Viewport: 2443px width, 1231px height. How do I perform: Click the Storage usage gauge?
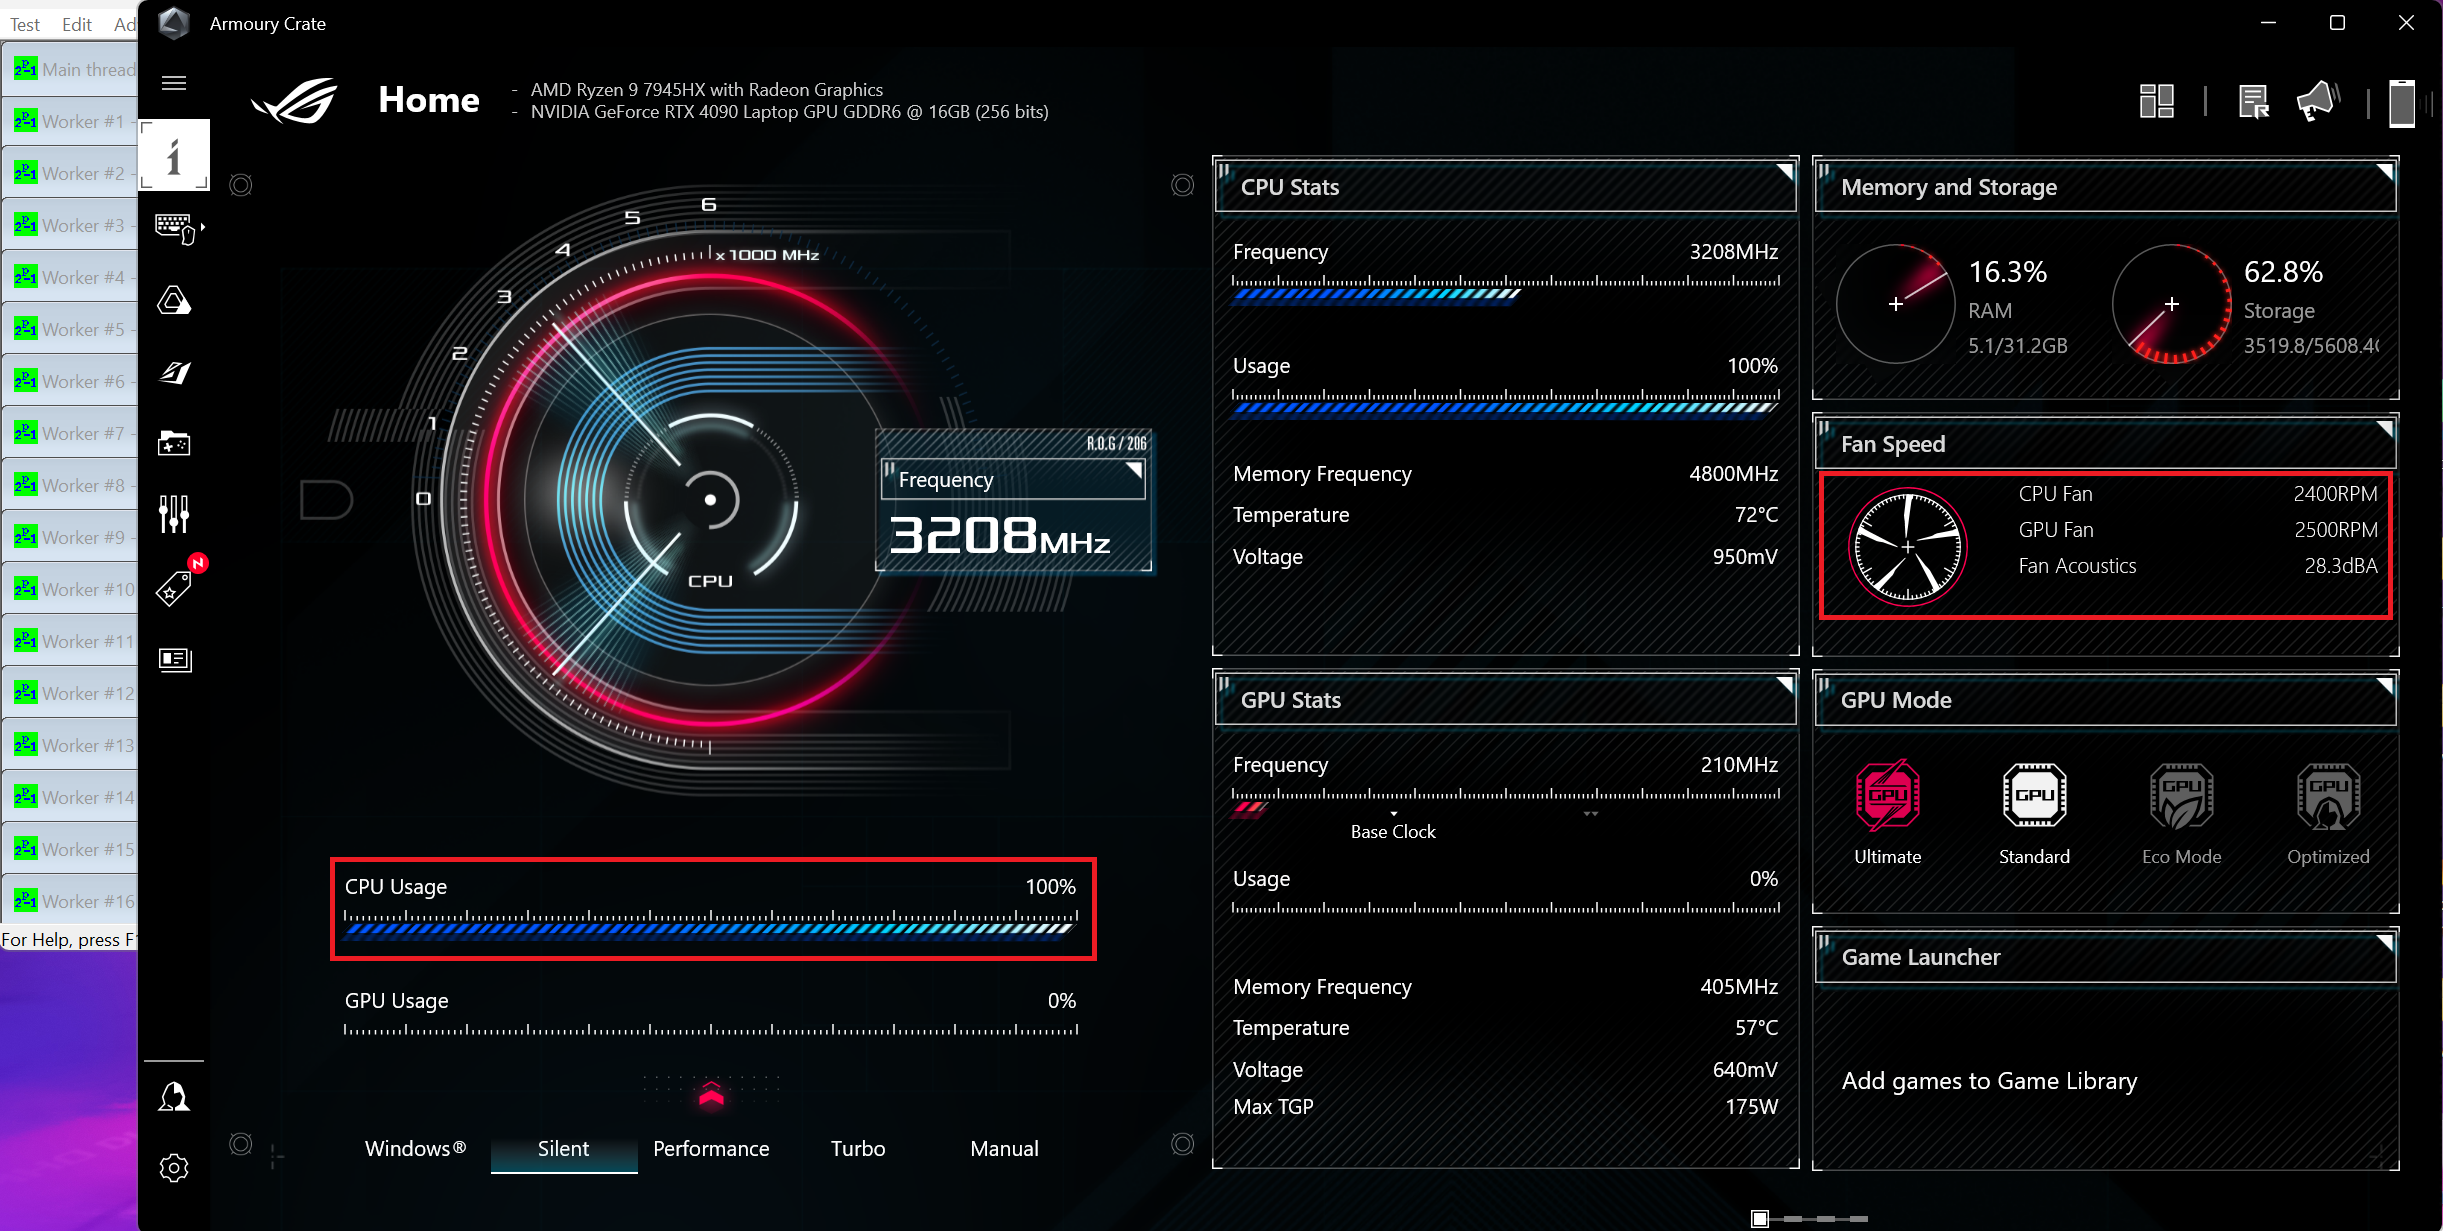tap(2171, 304)
